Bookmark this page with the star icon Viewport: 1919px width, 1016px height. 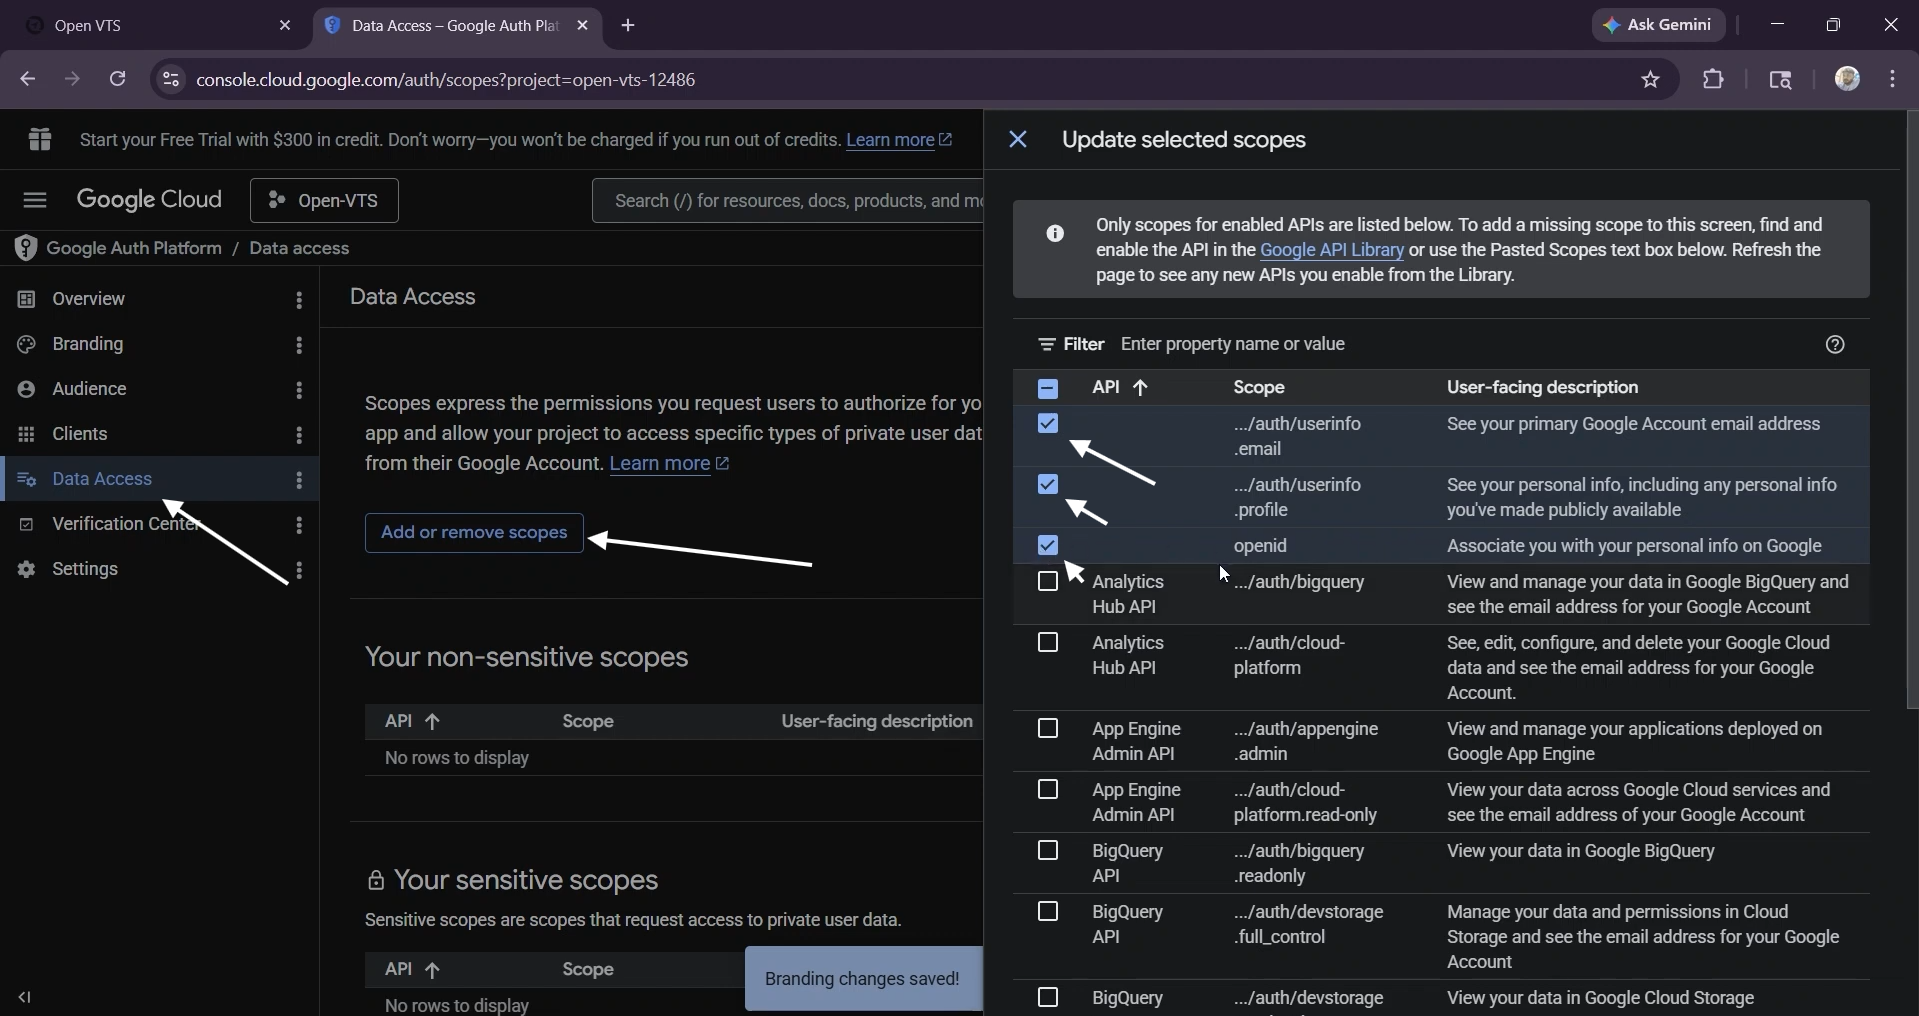tap(1651, 80)
